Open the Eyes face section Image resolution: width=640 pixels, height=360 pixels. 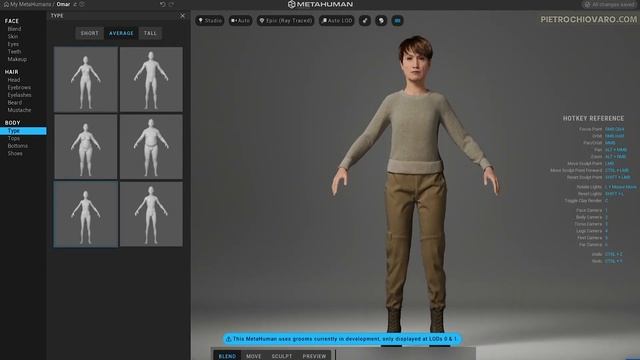coord(13,44)
